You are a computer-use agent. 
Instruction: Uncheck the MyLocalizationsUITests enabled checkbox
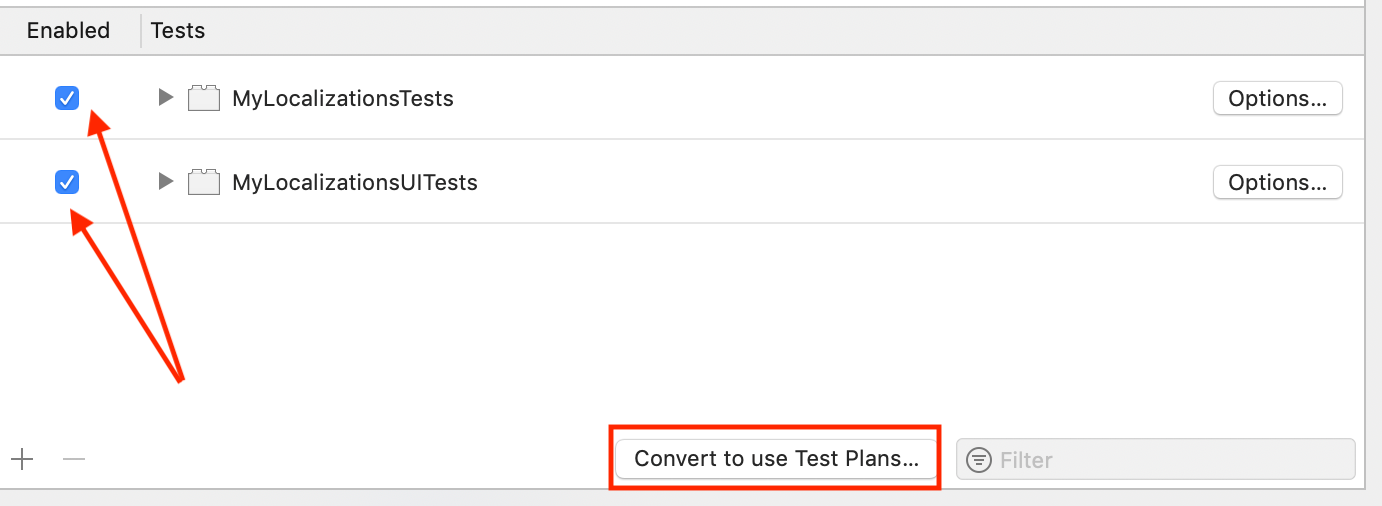(x=67, y=182)
